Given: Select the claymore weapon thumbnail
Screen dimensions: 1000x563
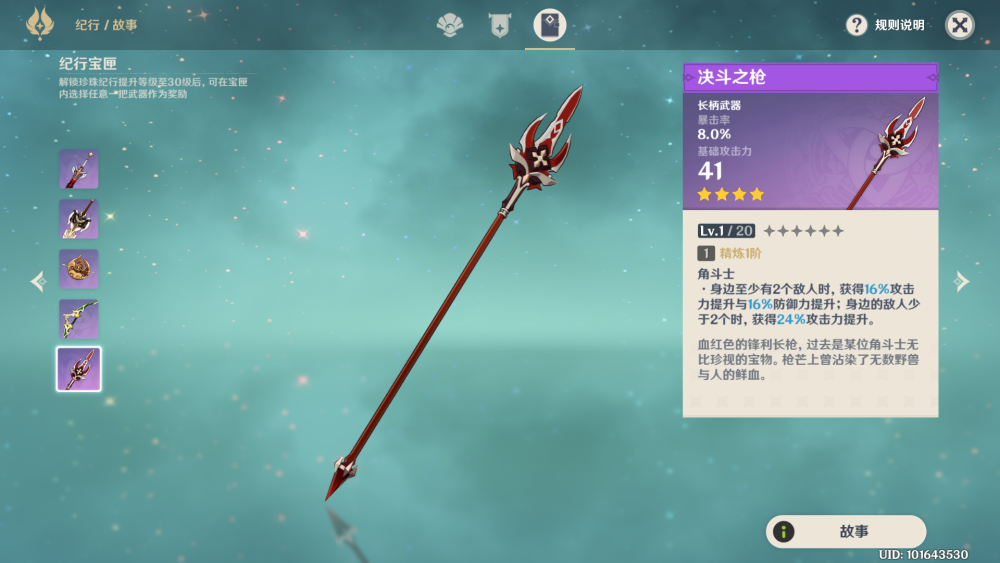Looking at the screenshot, I should (x=78, y=219).
